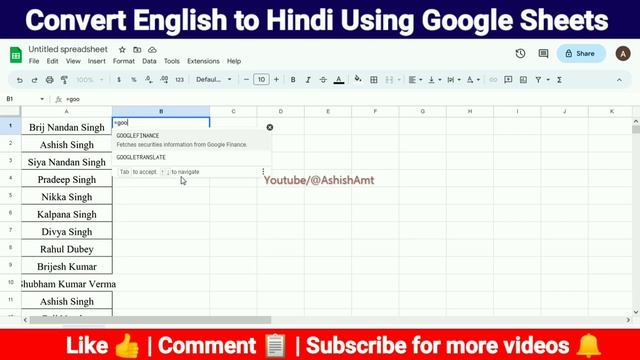Click the Share button
Image resolution: width=640 pixels, height=360 pixels.
tap(581, 53)
